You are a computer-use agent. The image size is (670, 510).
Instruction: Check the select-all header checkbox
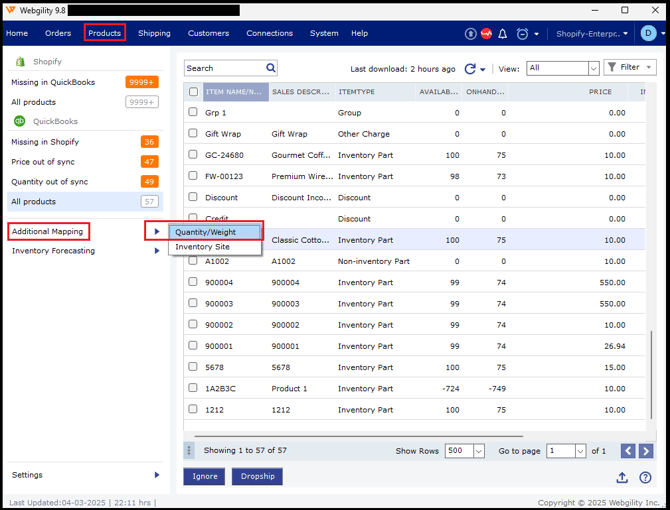click(193, 91)
